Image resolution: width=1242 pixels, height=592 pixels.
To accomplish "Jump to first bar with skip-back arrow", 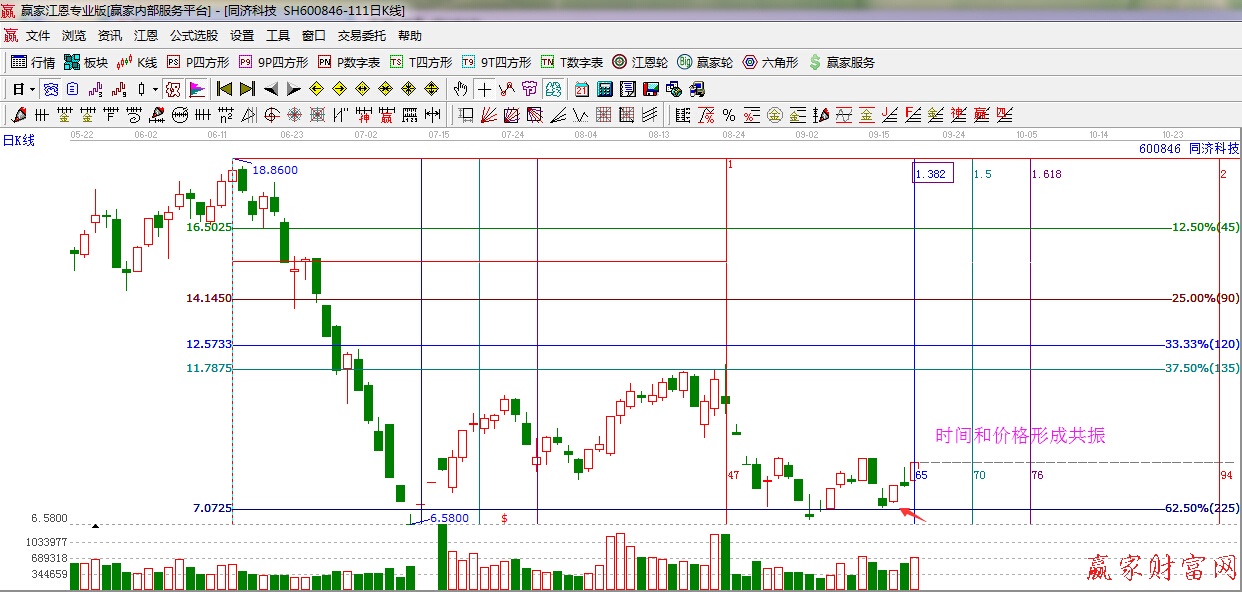I will click(224, 89).
